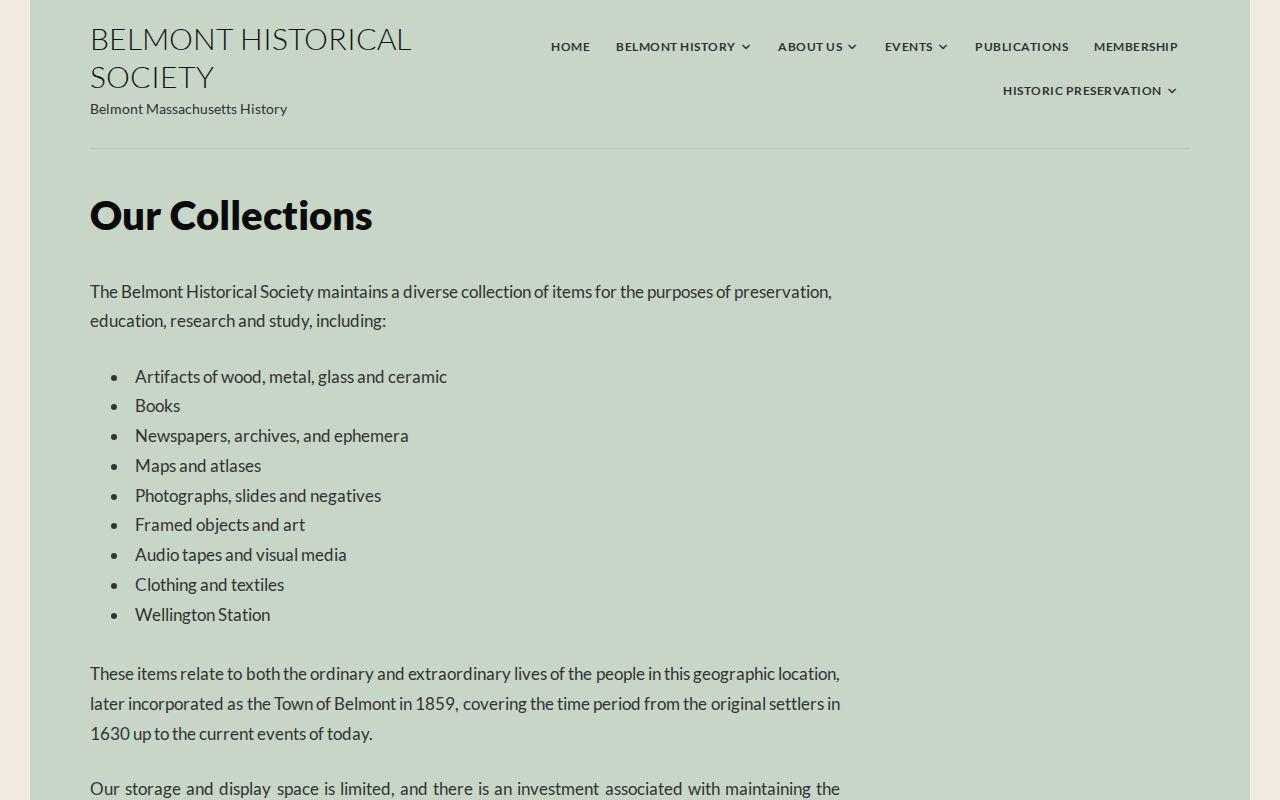Expand the About Us dropdown chevron
This screenshot has width=1280, height=800.
point(852,47)
